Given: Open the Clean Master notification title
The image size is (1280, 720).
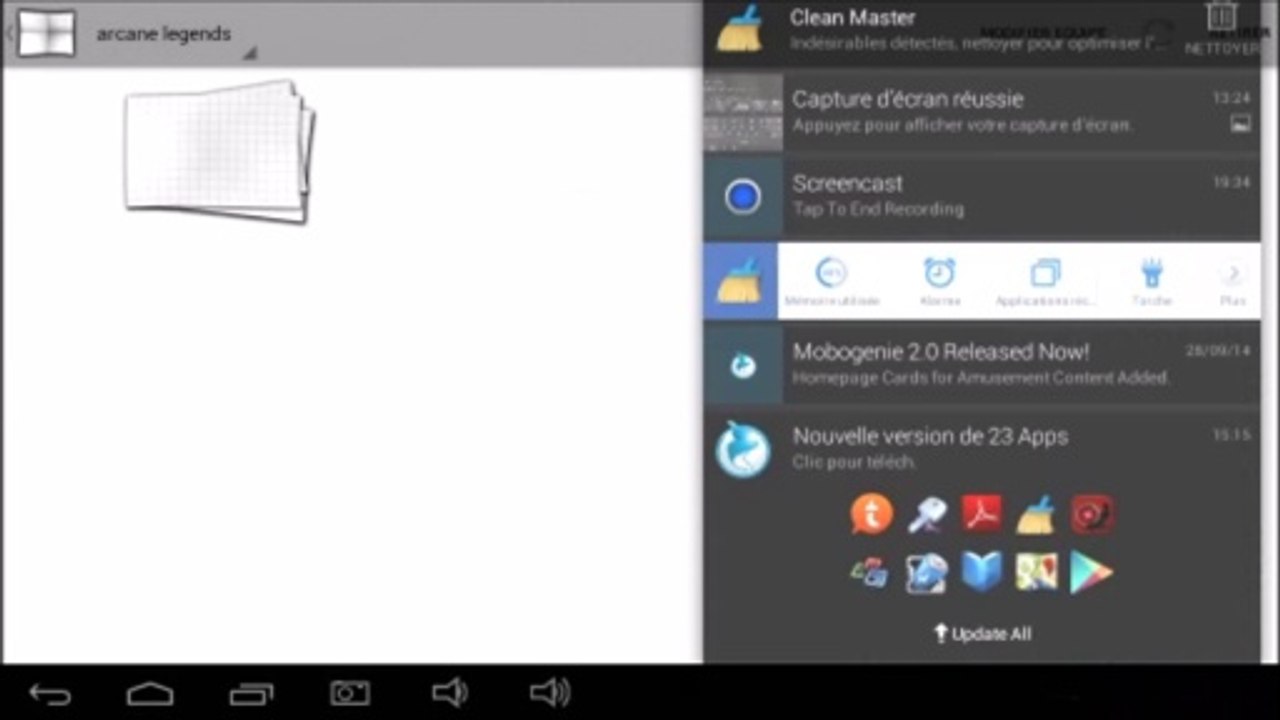Looking at the screenshot, I should pyautogui.click(x=852, y=17).
